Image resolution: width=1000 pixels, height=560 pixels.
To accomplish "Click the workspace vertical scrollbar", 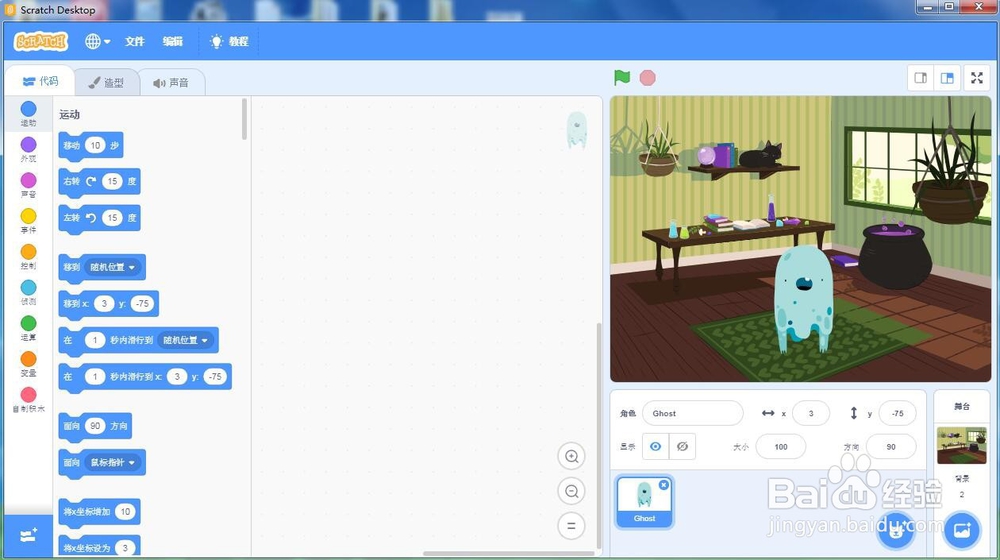I will 598,435.
